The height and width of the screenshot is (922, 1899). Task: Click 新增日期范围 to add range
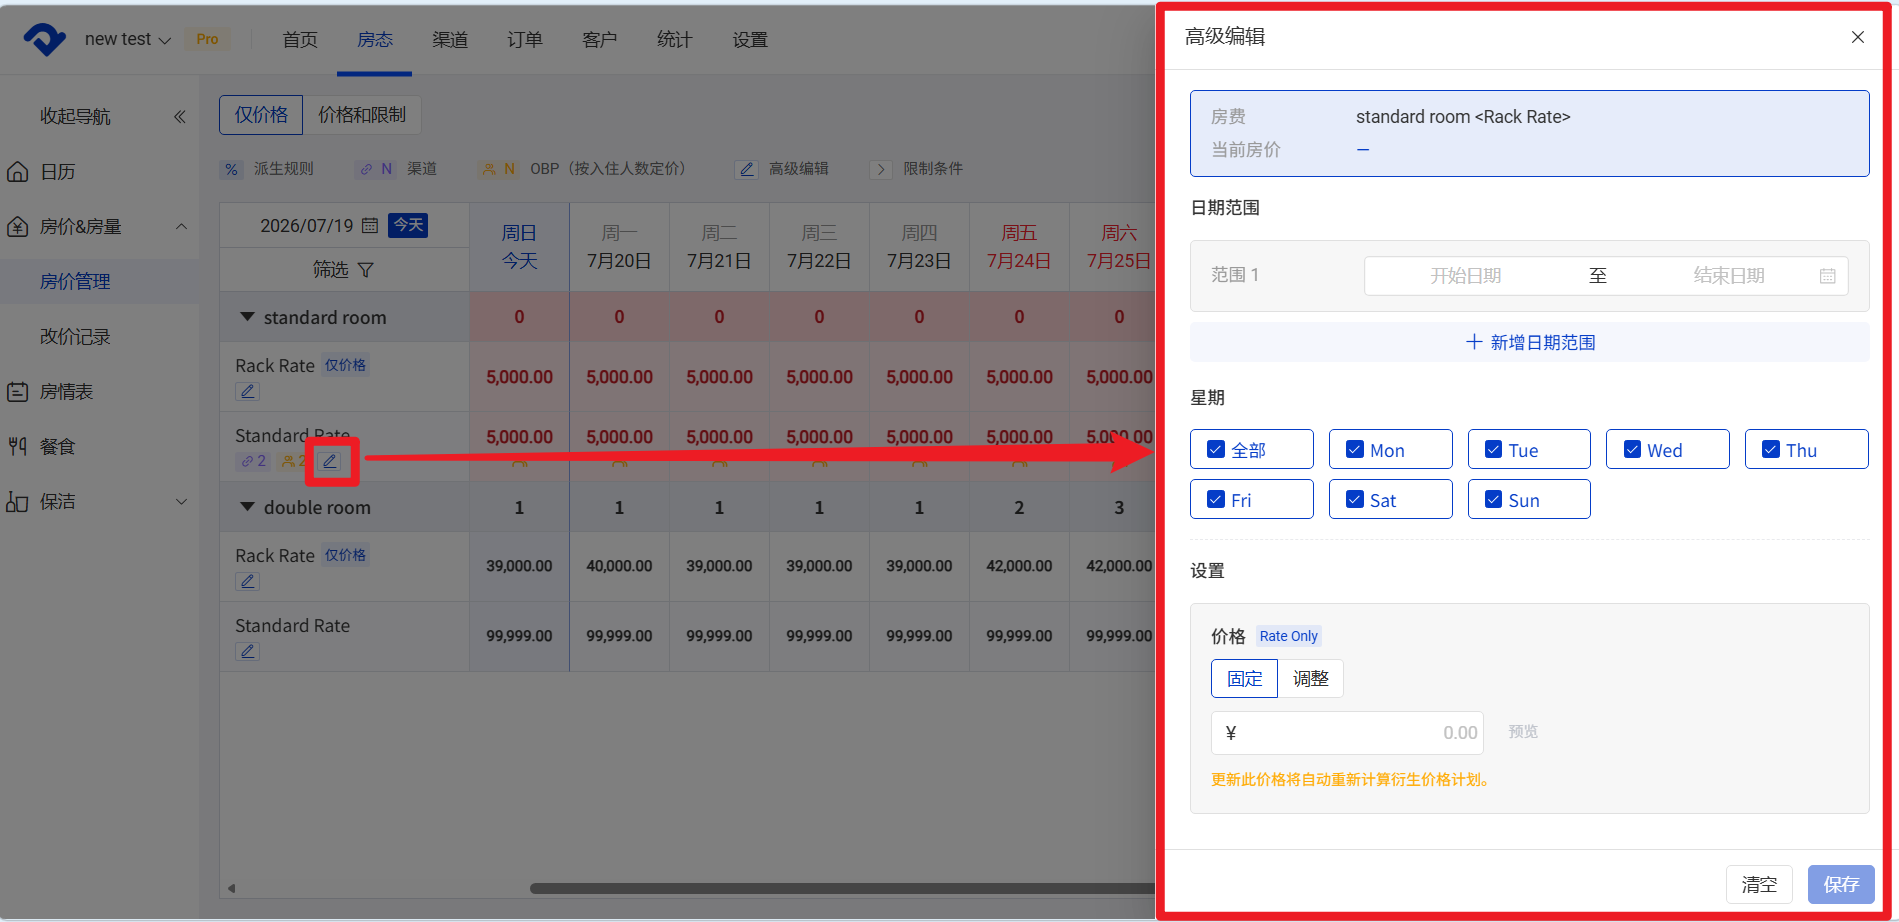(1530, 342)
